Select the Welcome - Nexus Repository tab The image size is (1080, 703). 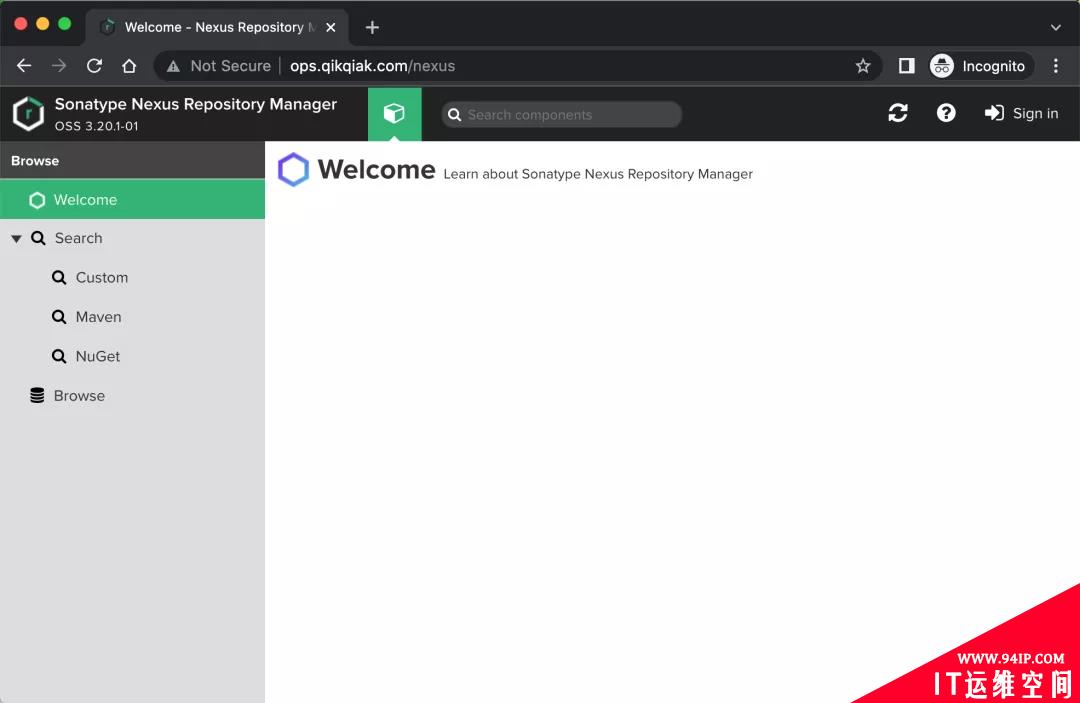[217, 28]
